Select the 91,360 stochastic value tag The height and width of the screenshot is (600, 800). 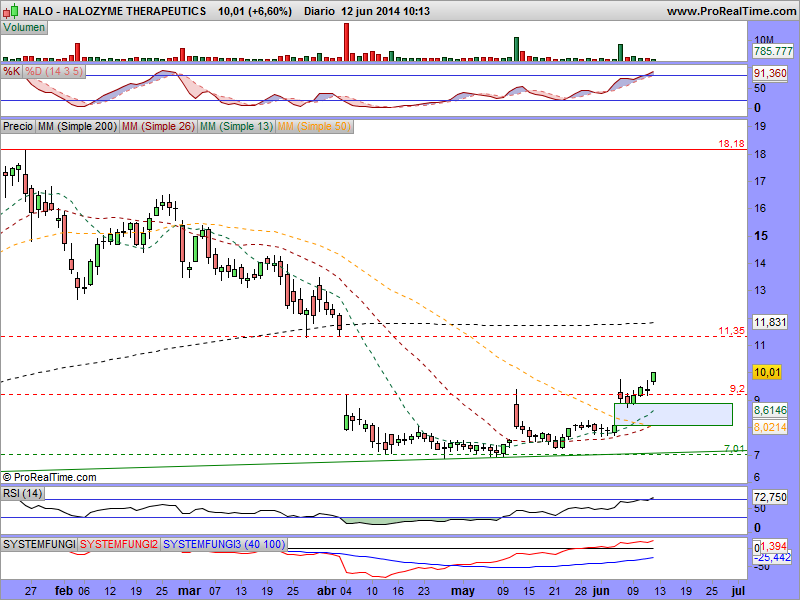click(x=770, y=73)
